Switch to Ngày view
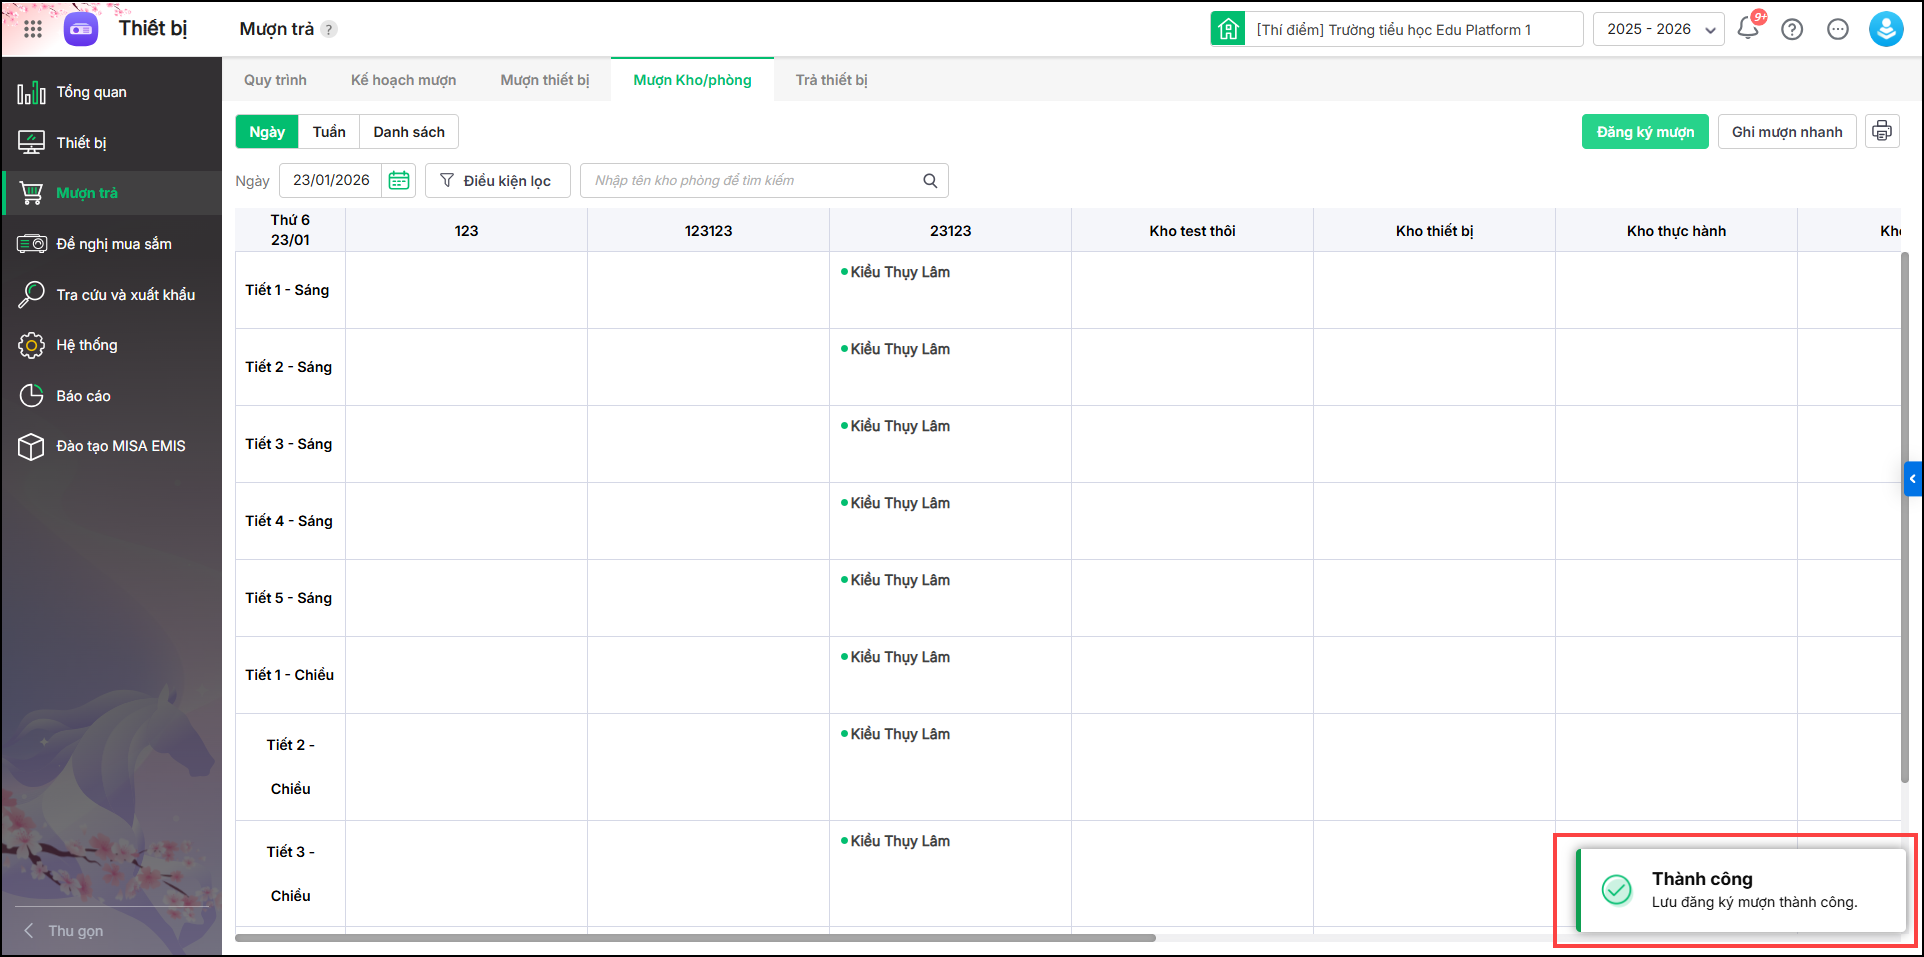The width and height of the screenshot is (1924, 957). pyautogui.click(x=267, y=132)
